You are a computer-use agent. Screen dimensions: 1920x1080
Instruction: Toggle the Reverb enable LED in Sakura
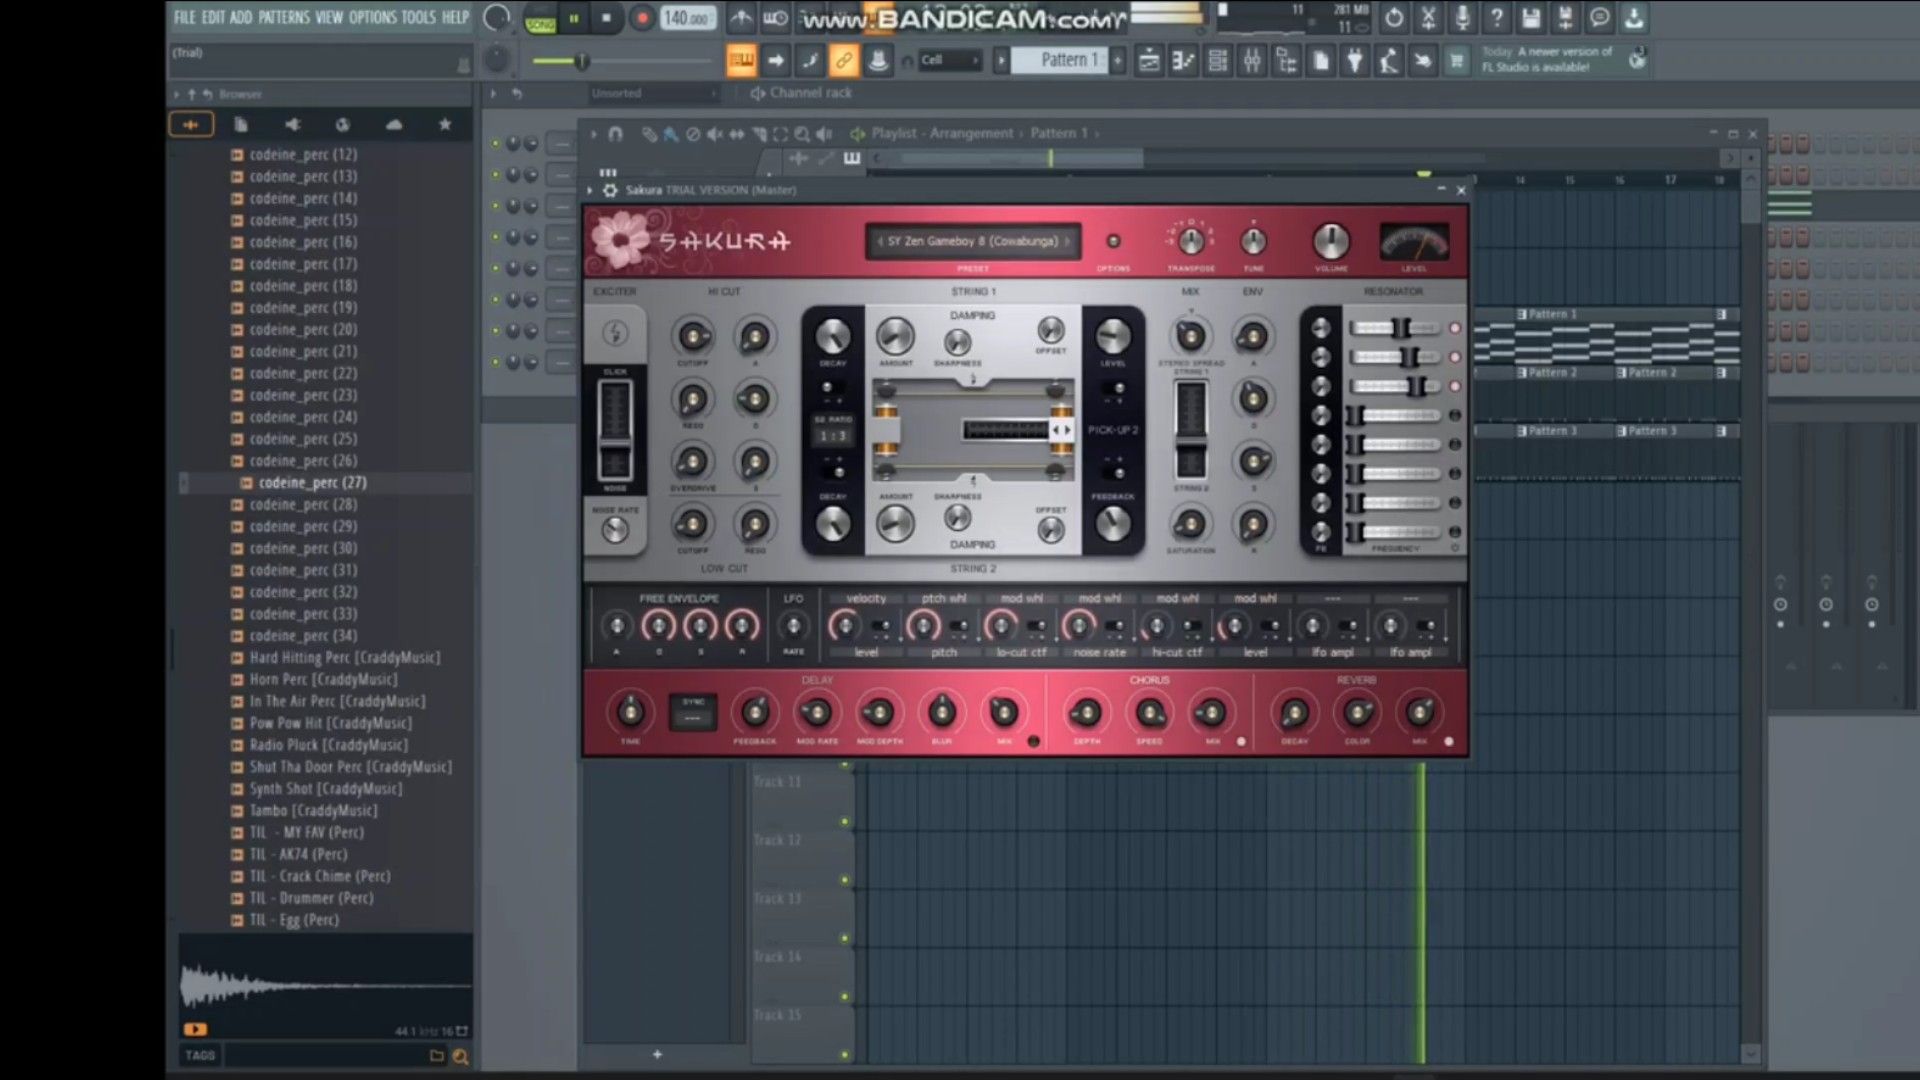(x=1449, y=742)
